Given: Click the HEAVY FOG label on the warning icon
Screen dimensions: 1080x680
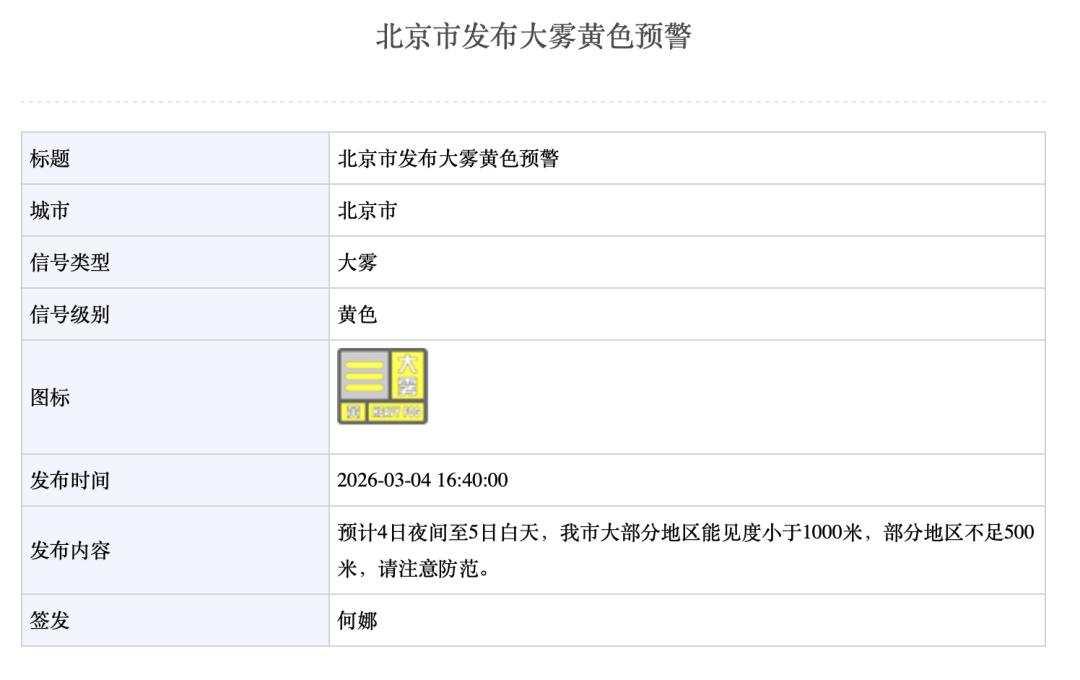Looking at the screenshot, I should (x=397, y=411).
